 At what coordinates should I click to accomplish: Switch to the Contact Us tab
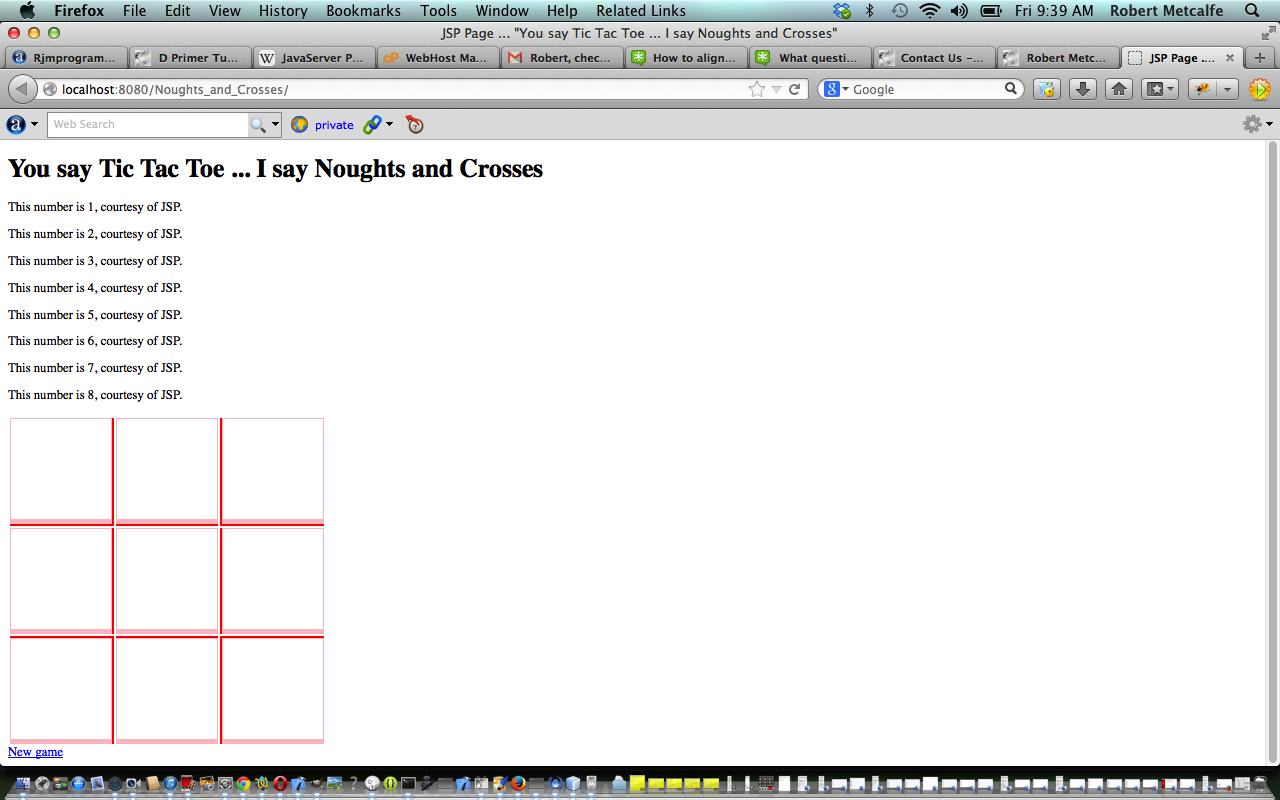click(x=934, y=58)
